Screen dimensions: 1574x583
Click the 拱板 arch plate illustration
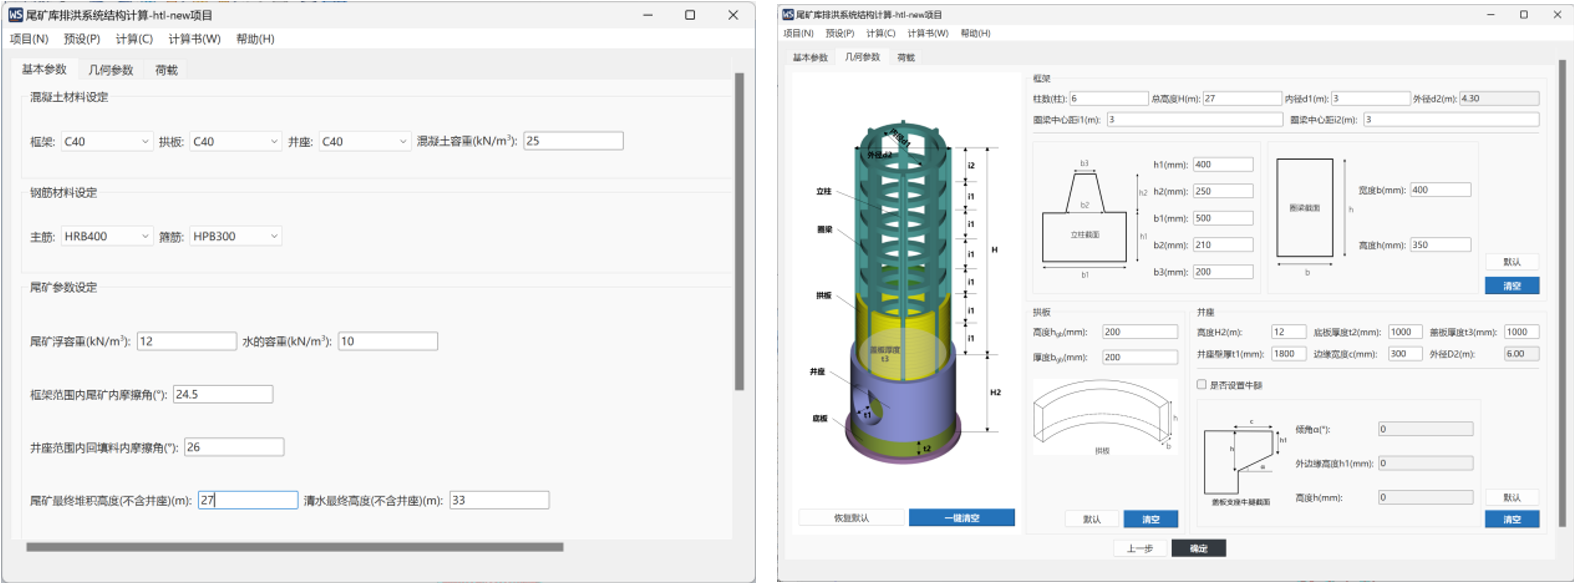point(1102,415)
